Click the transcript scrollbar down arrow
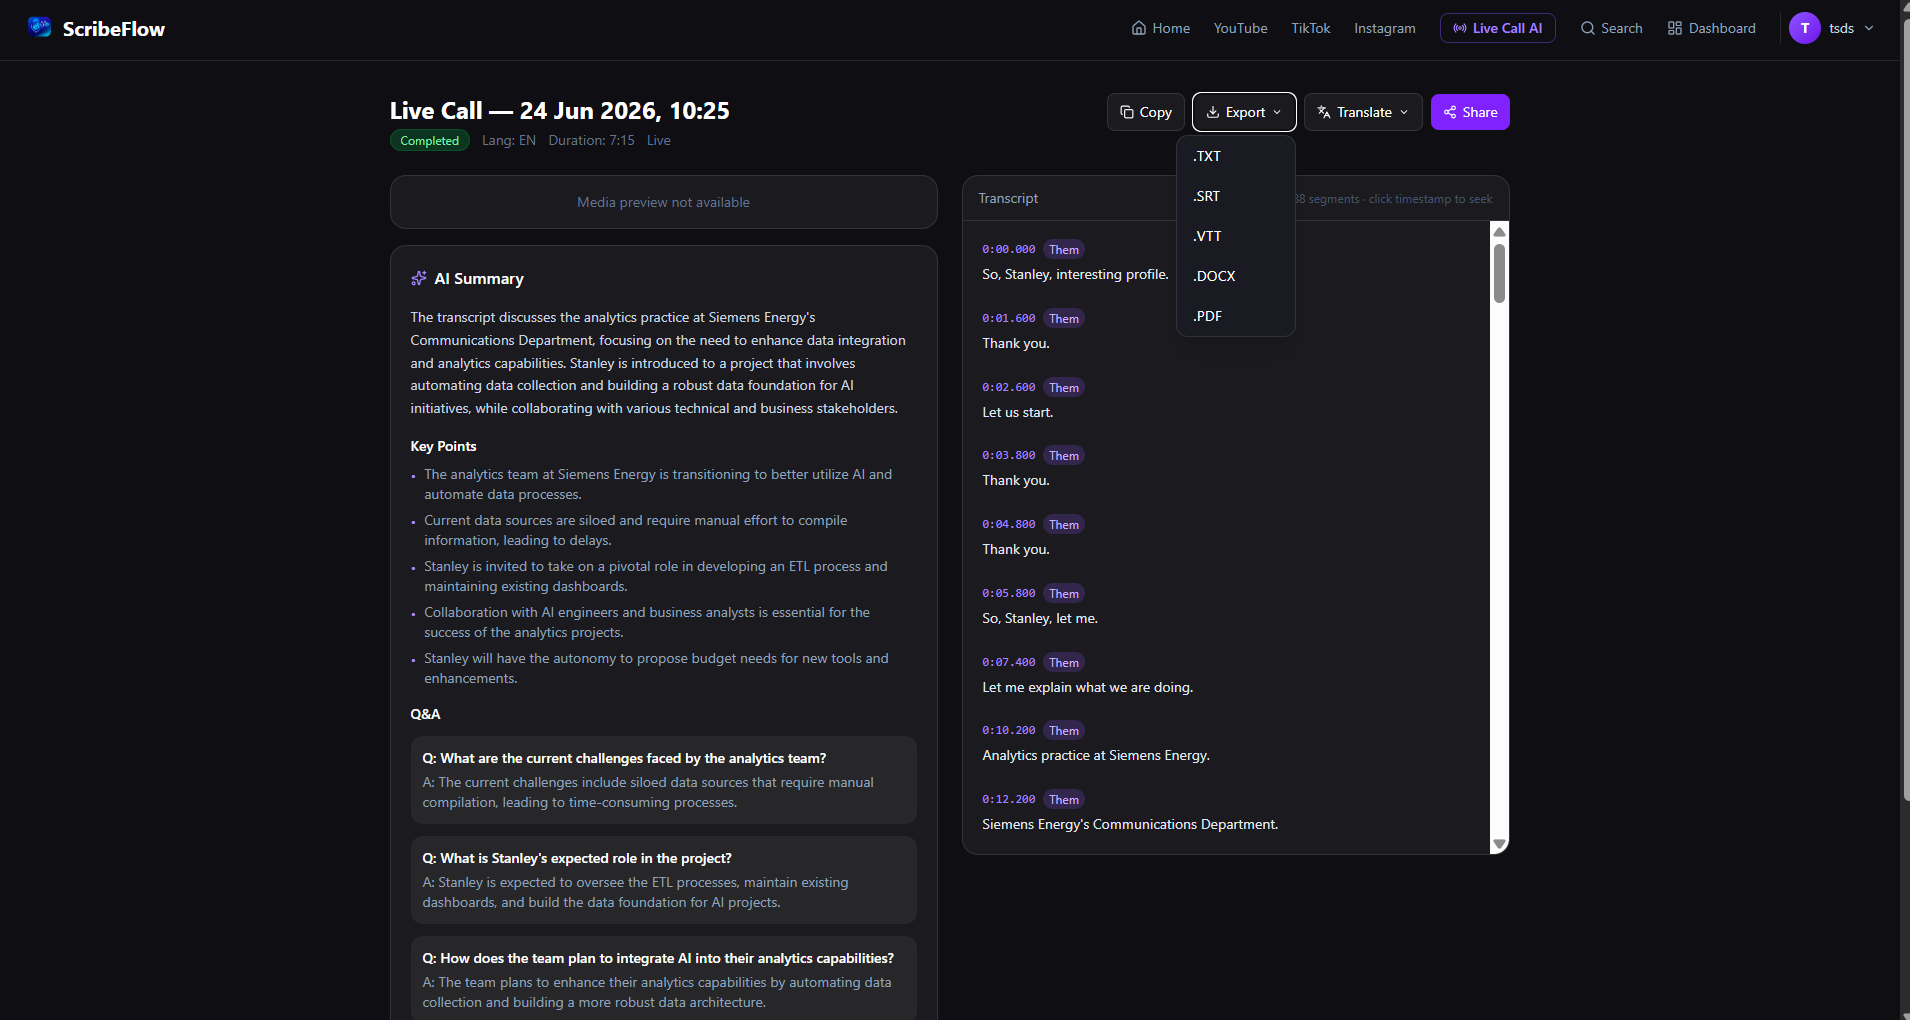Viewport: 1910px width, 1020px height. (1499, 845)
